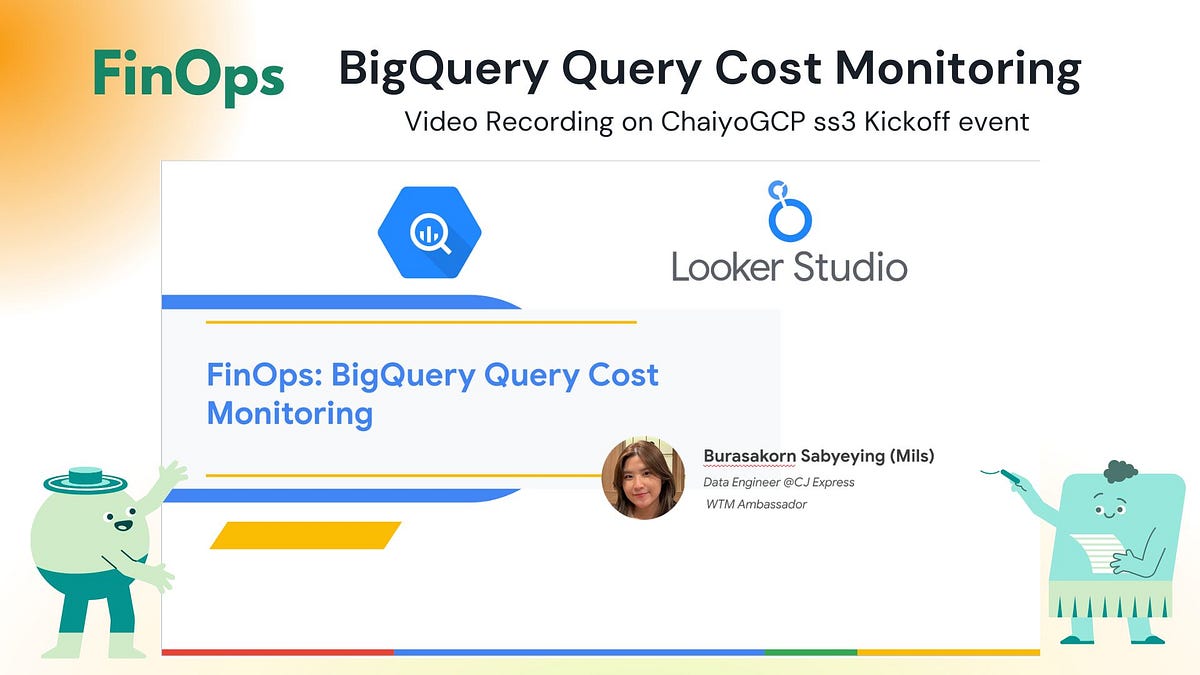Click the name 'Burasakorn Sabyeying (Mils)'
Viewport: 1200px width, 675px height.
point(819,456)
